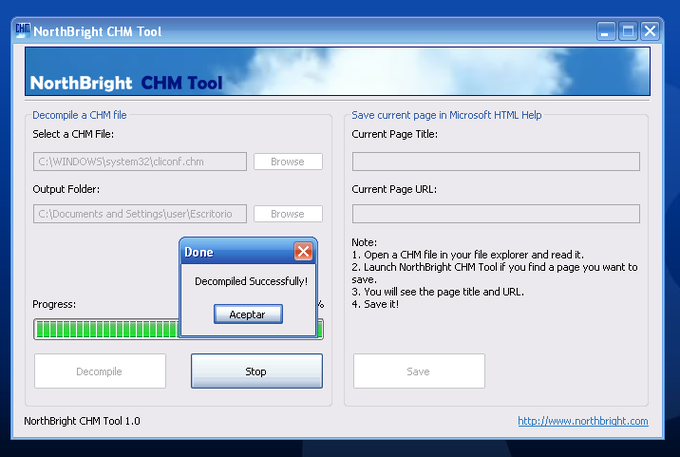
Task: Click the note line '4. Save it!'
Action: coord(375,304)
